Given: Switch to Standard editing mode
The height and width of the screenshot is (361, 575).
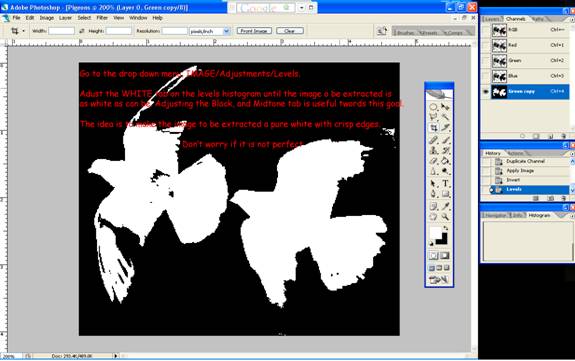Looking at the screenshot, I should point(433,256).
